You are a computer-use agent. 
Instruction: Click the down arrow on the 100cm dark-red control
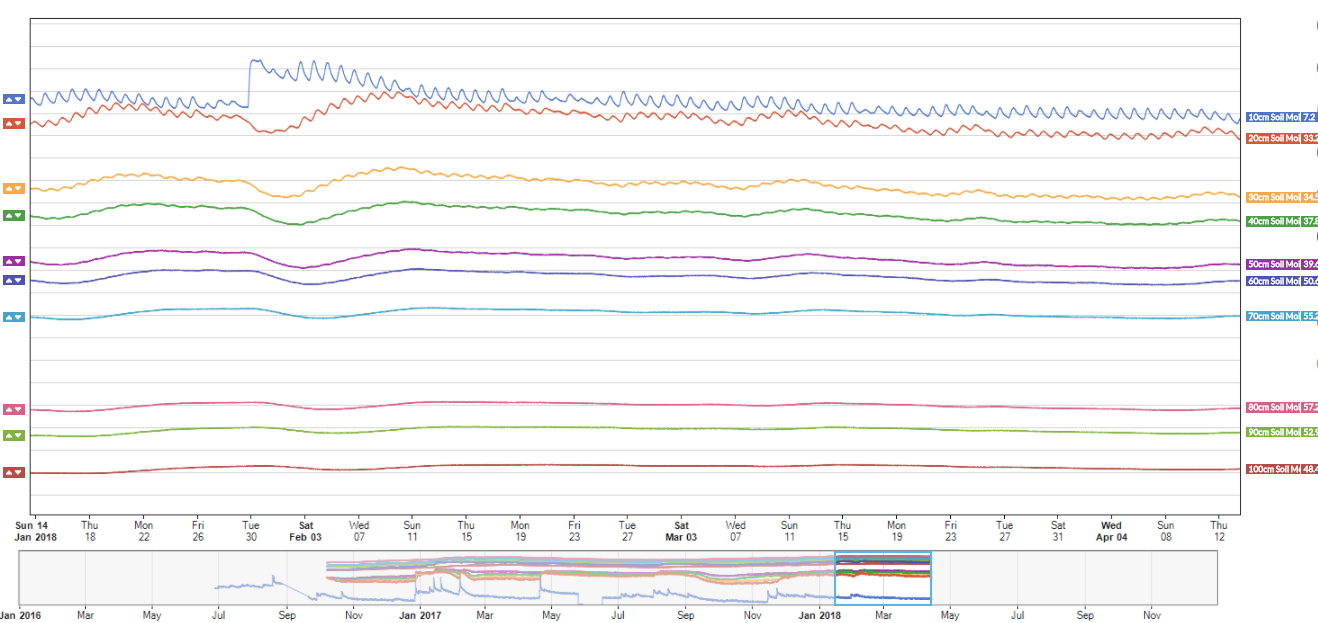19,472
